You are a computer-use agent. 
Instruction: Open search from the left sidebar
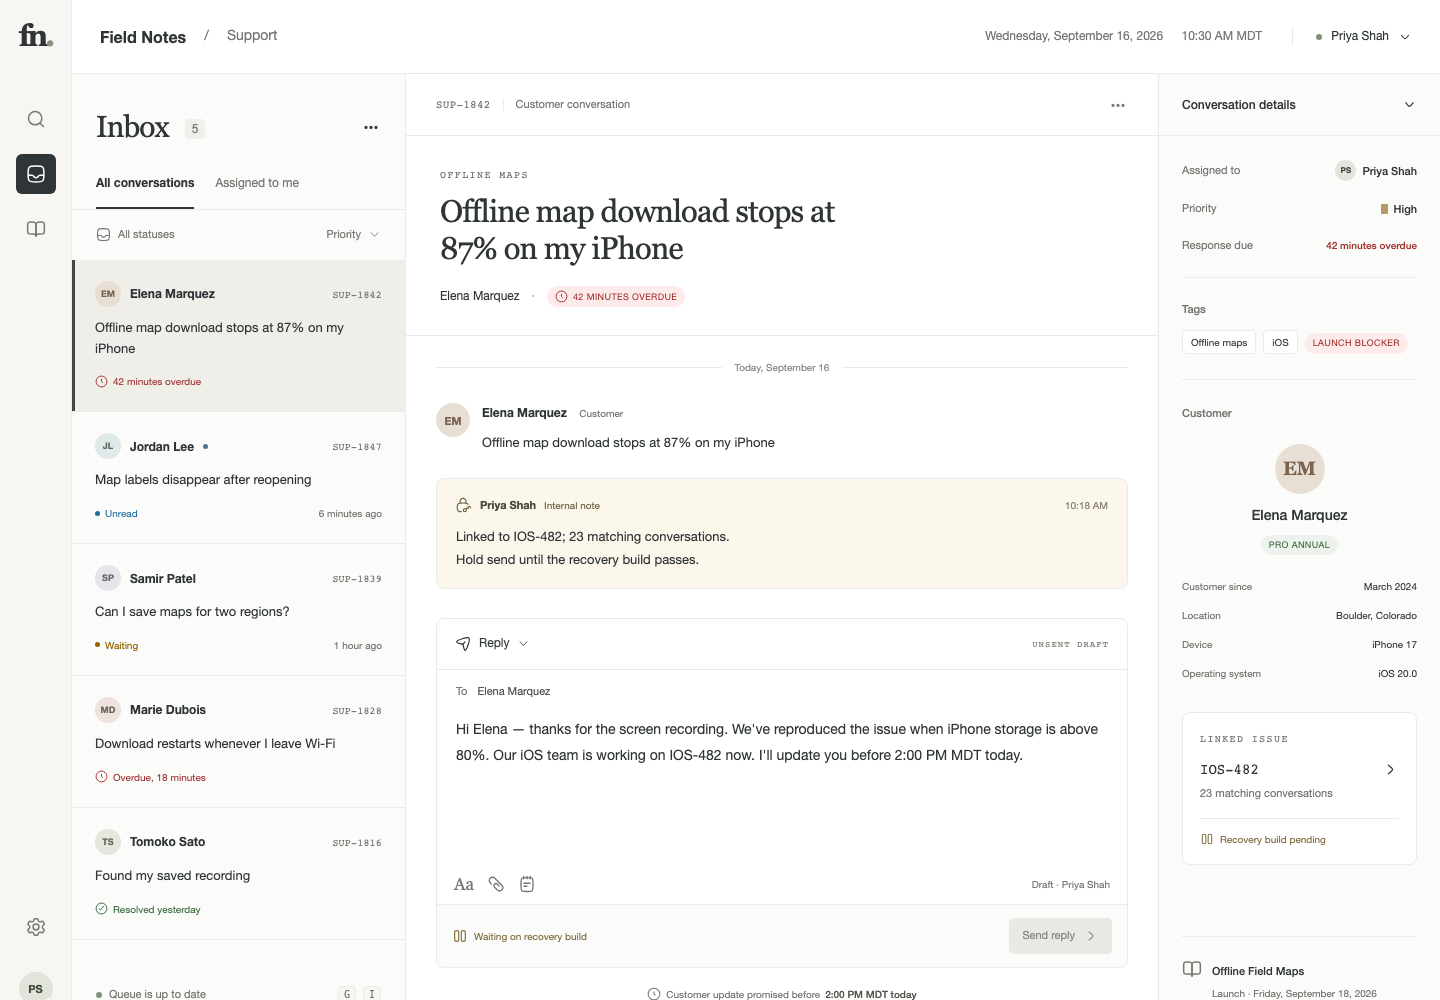click(x=36, y=119)
